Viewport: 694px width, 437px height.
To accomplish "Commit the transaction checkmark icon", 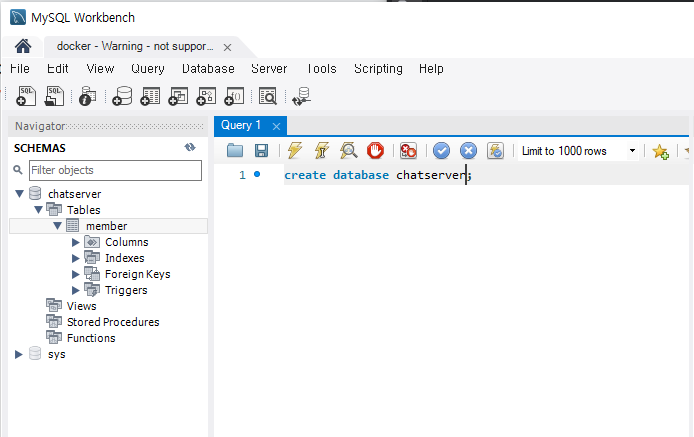I will (441, 151).
